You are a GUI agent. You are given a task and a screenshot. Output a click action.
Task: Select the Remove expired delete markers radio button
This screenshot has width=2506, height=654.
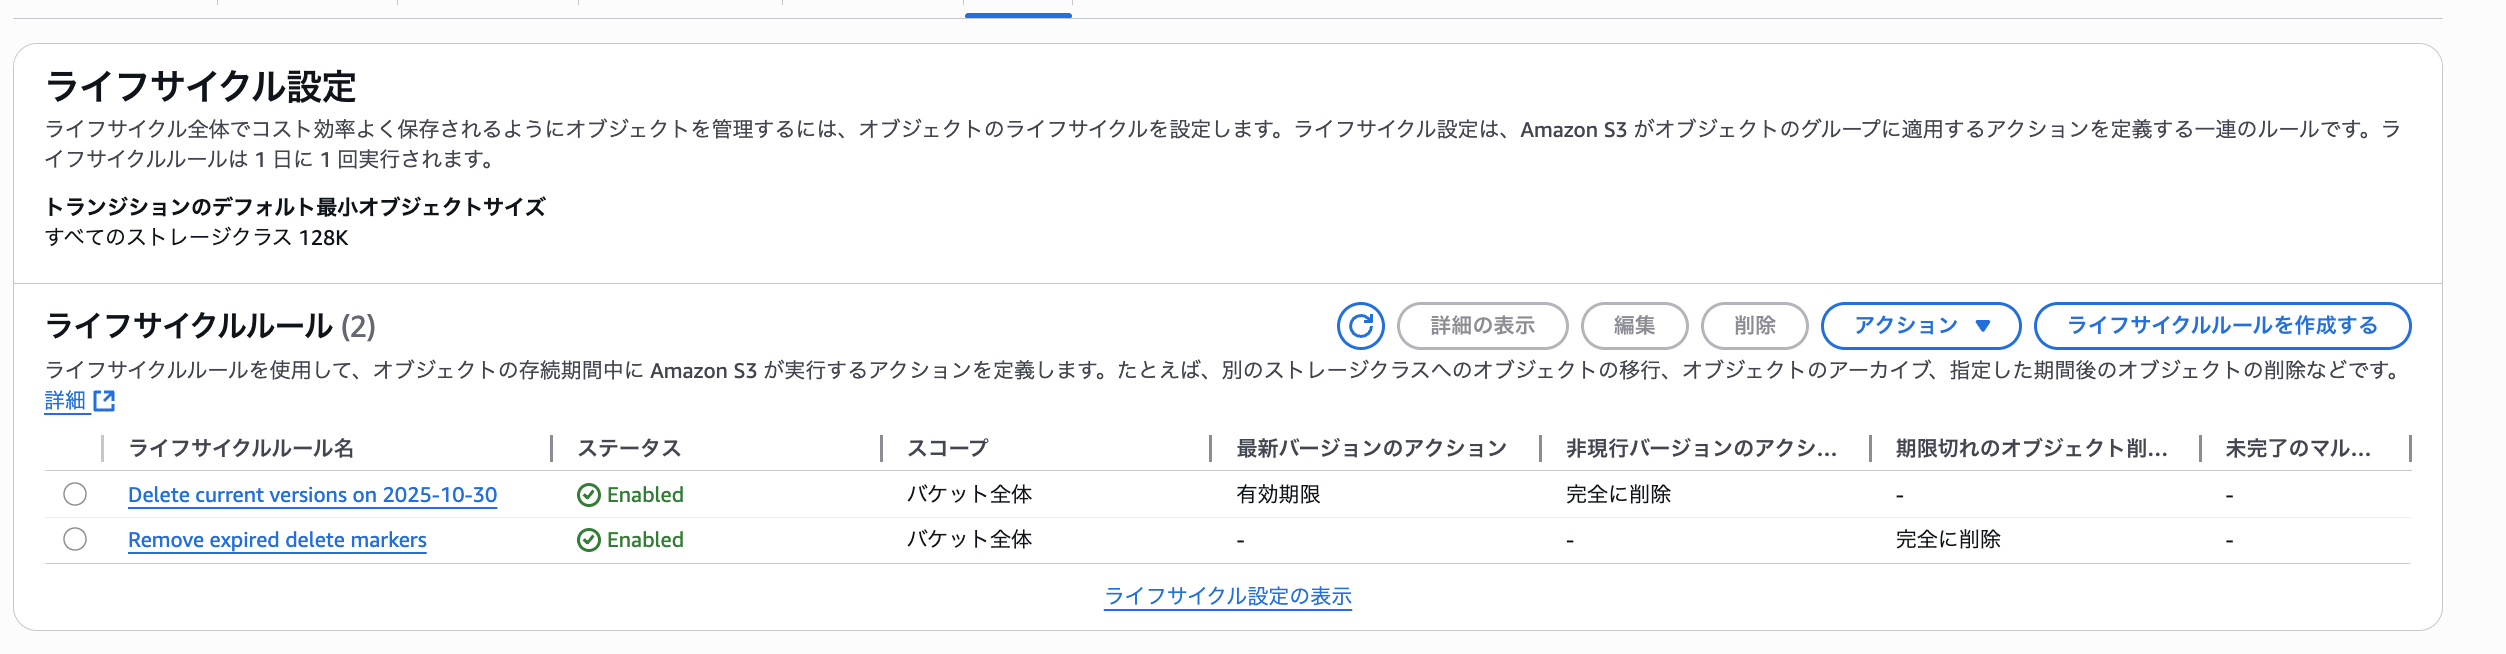75,539
